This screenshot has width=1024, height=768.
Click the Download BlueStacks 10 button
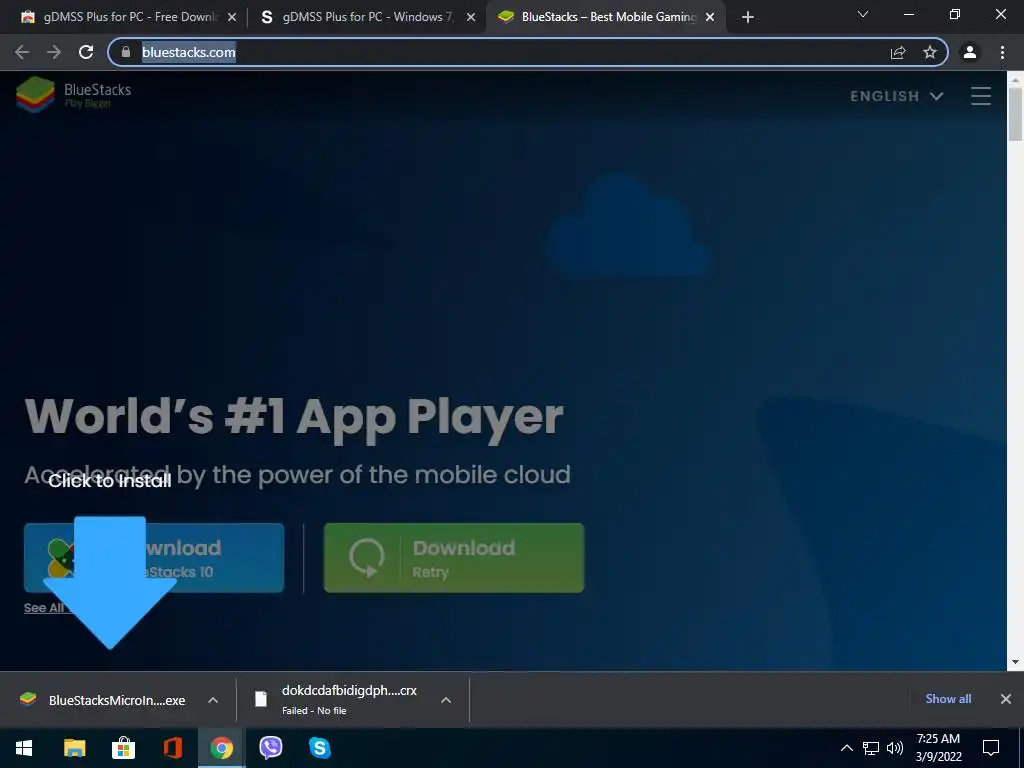[x=154, y=558]
